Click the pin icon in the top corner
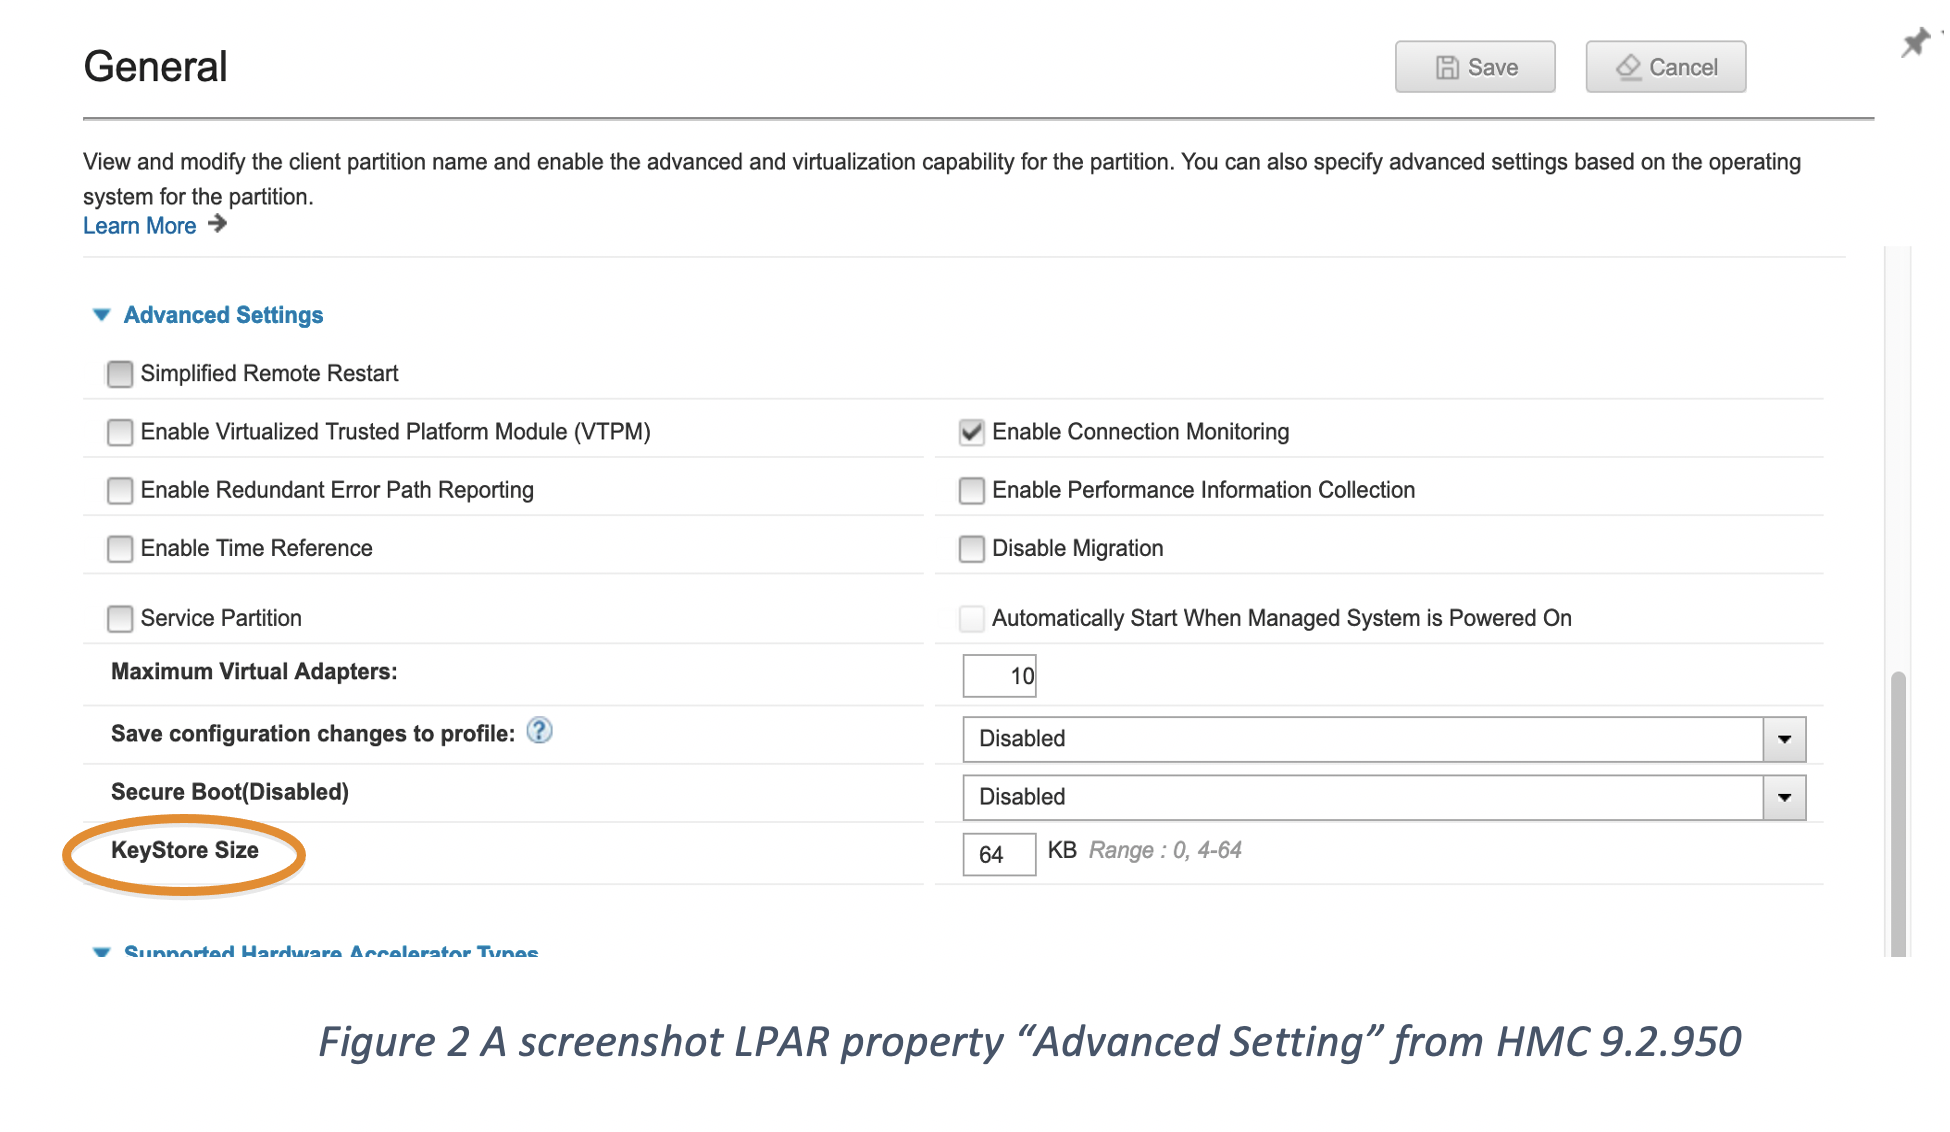 [1915, 42]
